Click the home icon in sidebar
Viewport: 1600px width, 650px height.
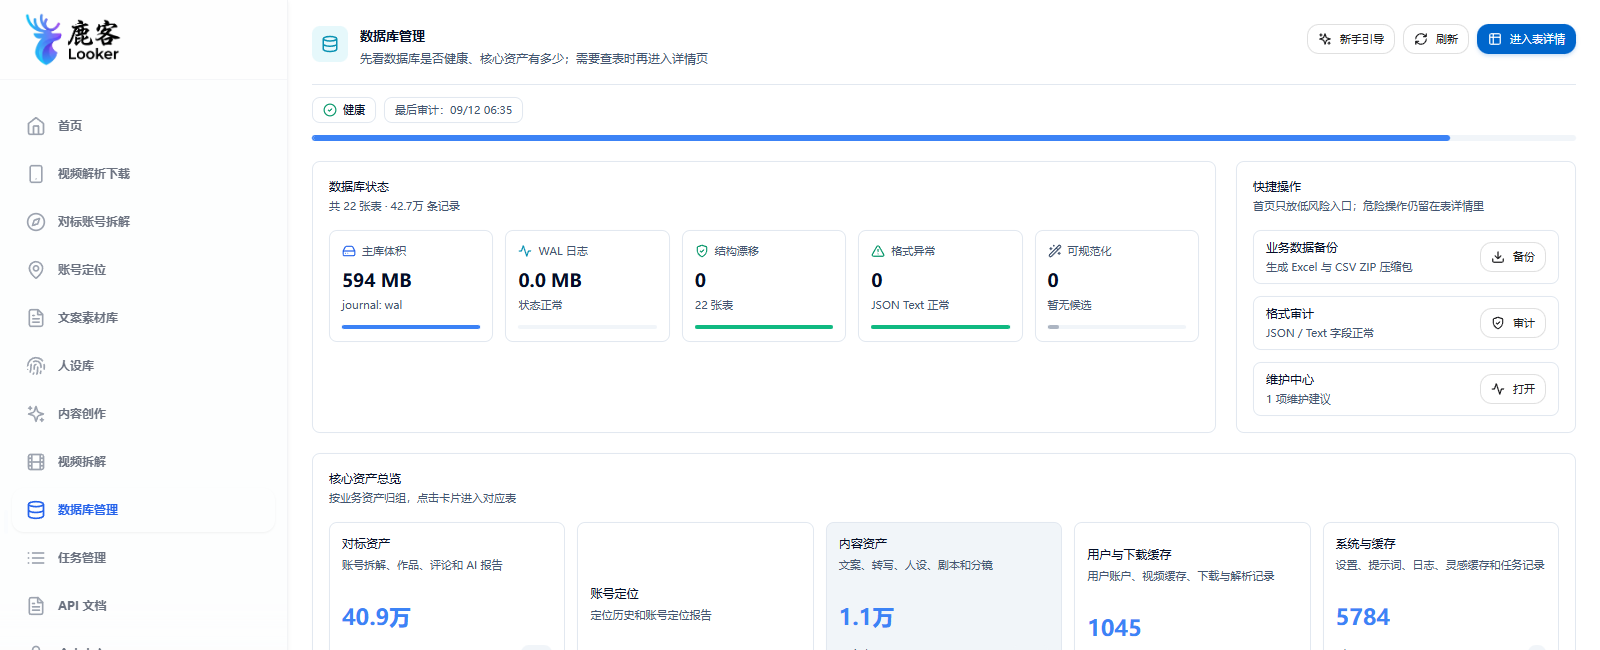tap(36, 126)
